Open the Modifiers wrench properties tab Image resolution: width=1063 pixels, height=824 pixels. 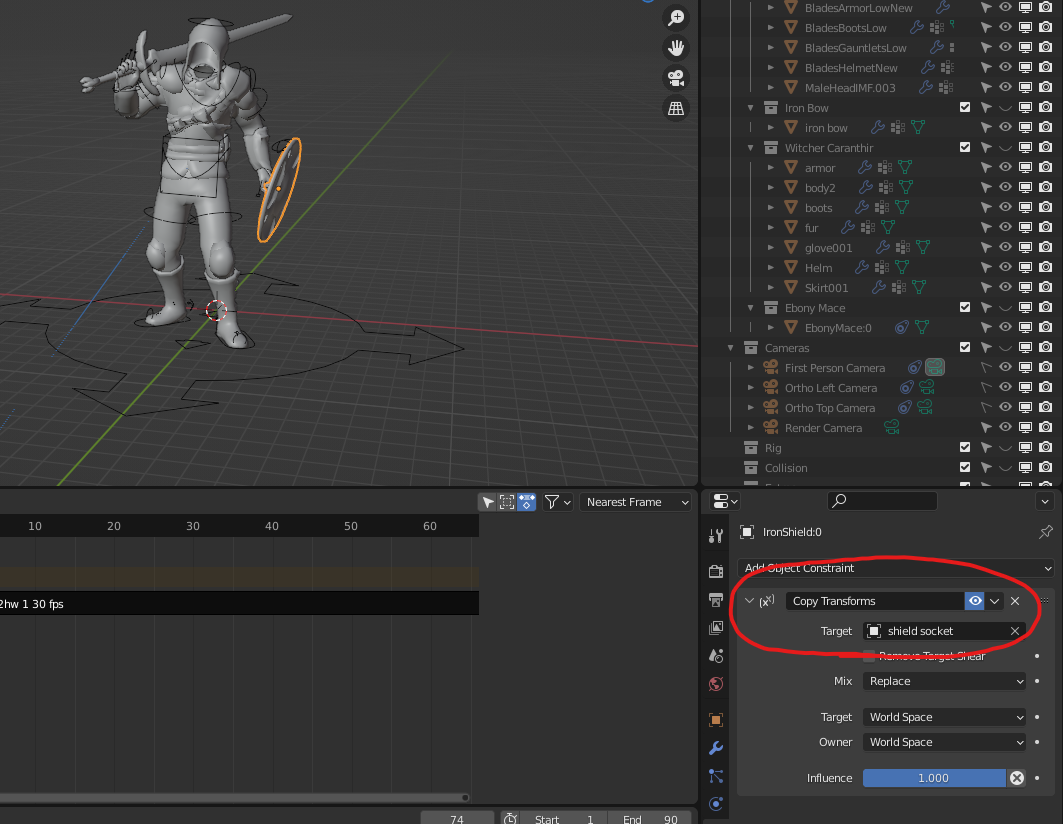716,748
